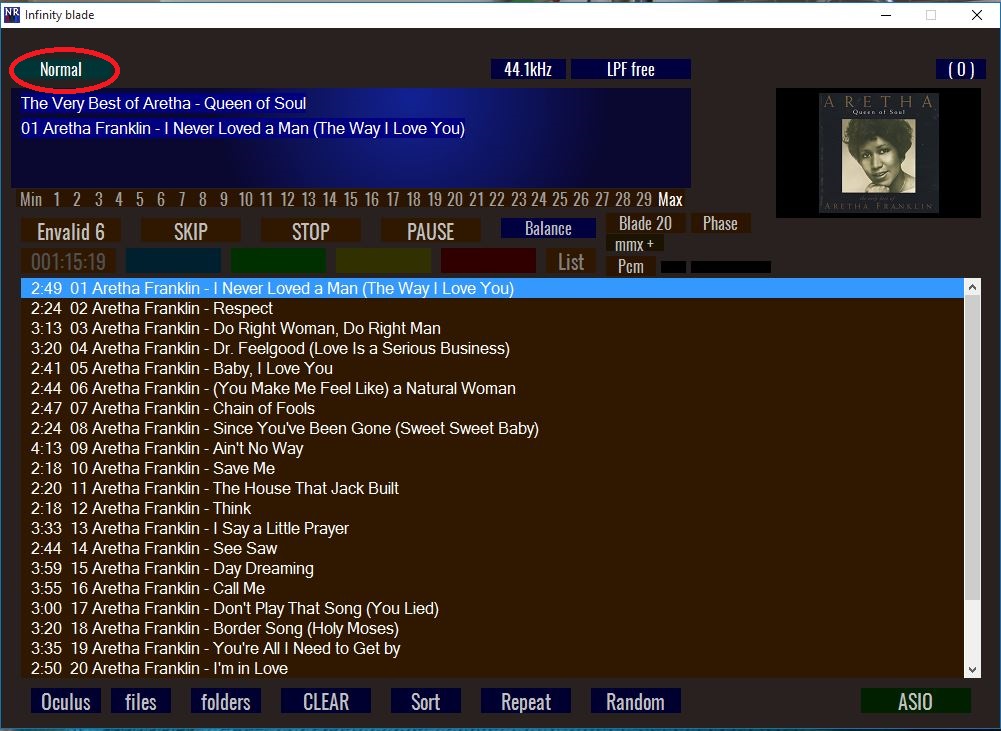
Task: Click the List button
Action: point(571,262)
